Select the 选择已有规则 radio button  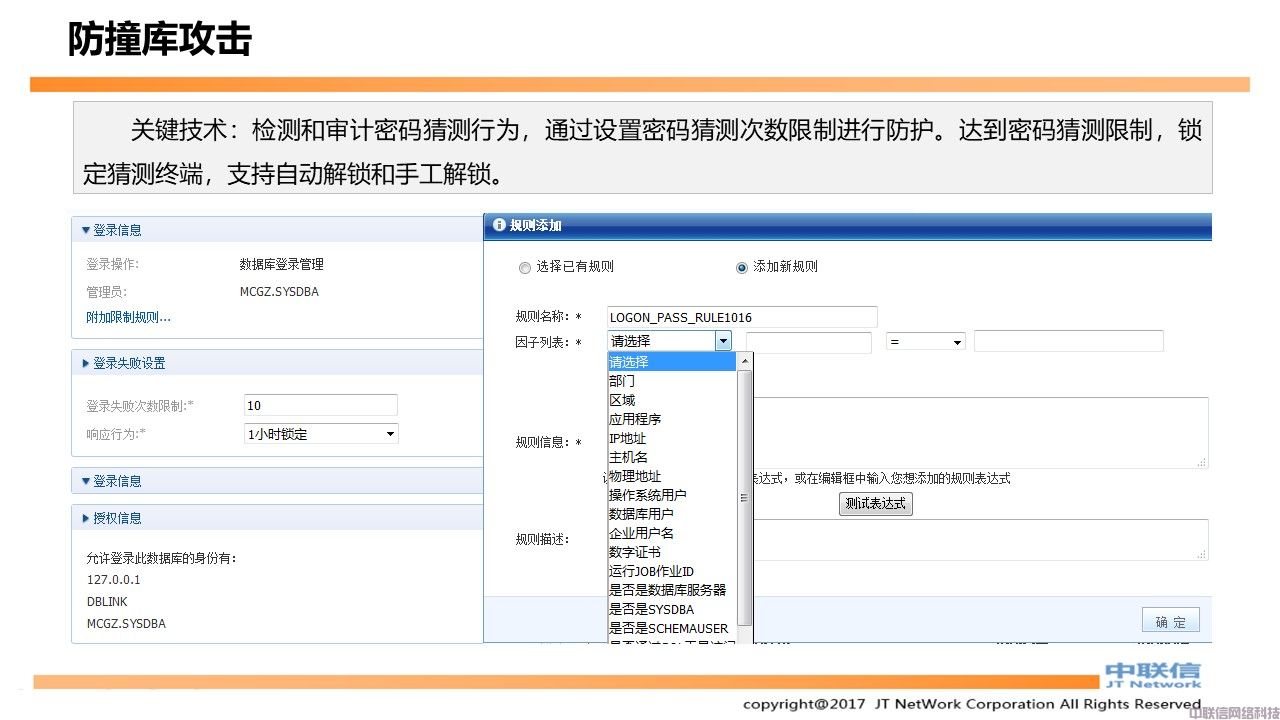coord(525,268)
